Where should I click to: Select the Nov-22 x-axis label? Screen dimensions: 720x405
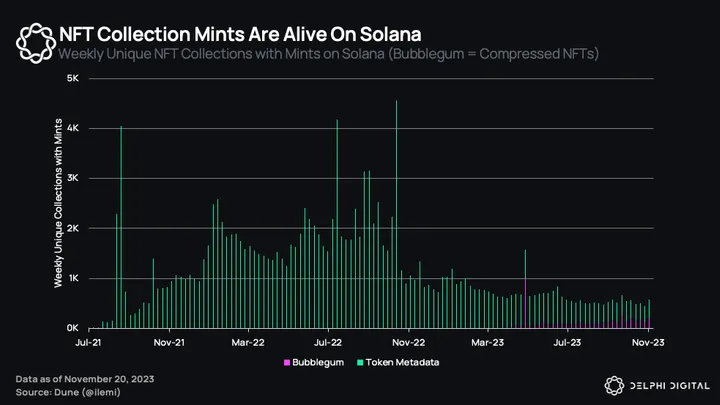409,341
